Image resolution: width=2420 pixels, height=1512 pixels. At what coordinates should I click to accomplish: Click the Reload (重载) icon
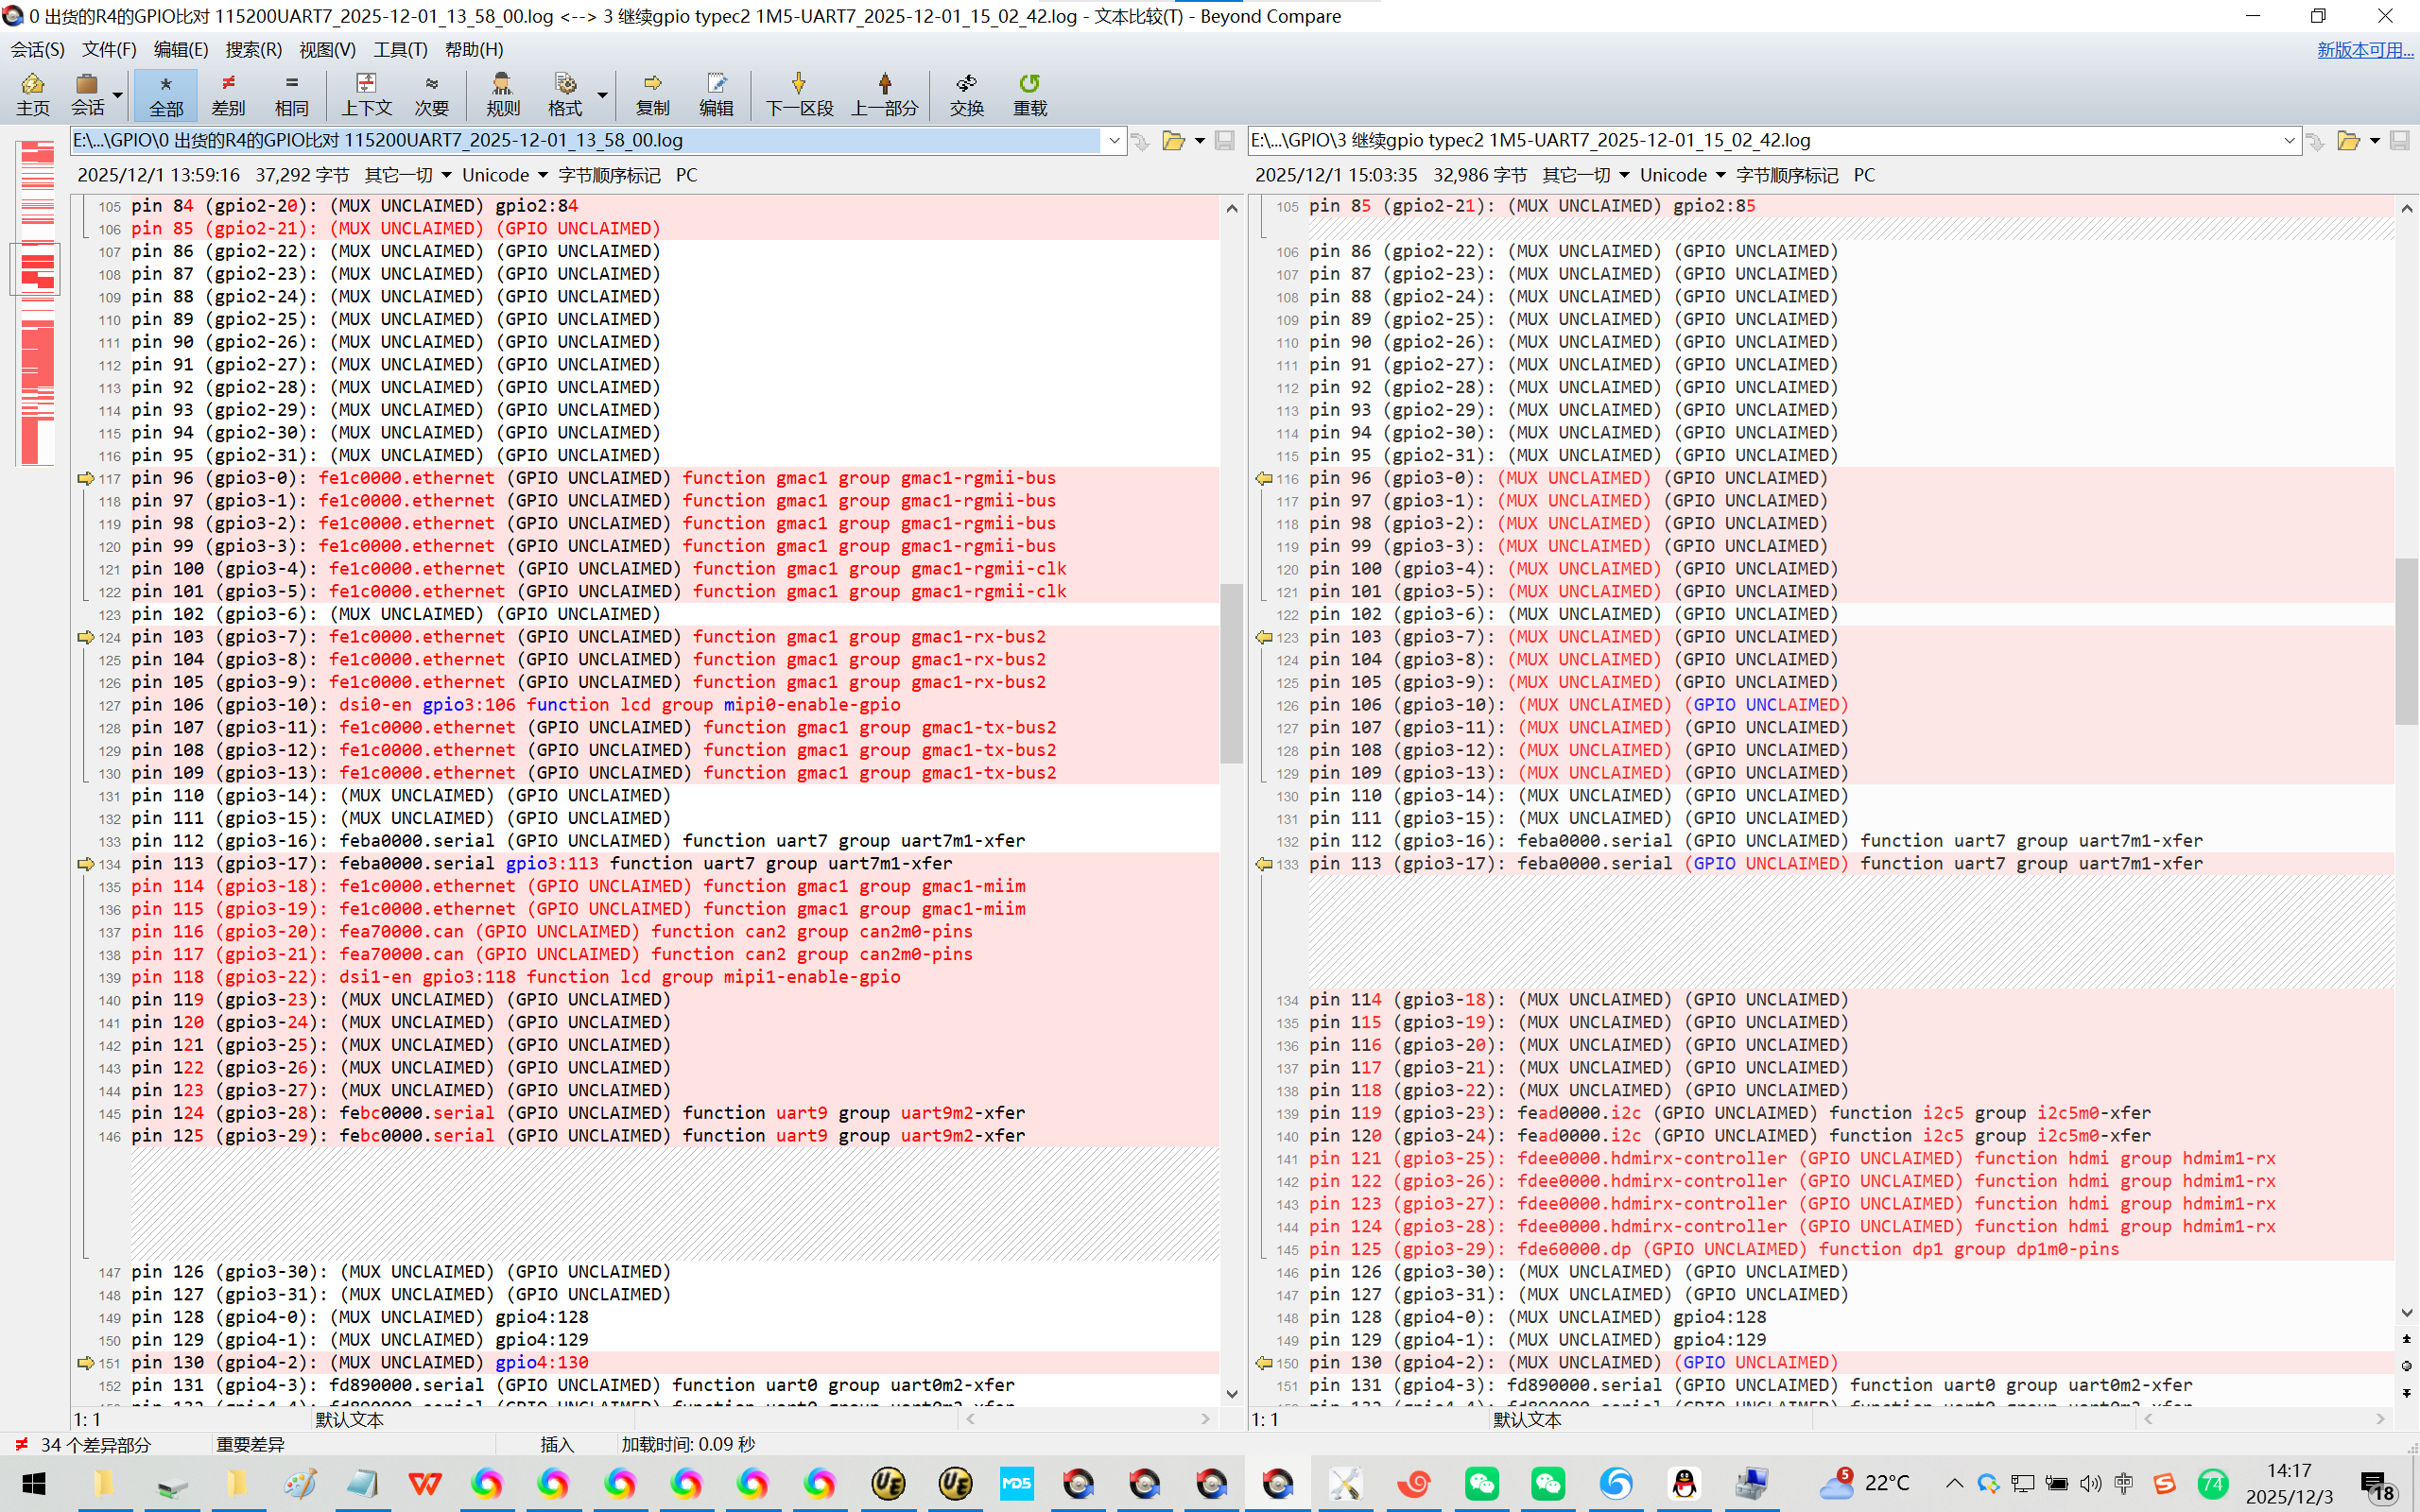point(1029,94)
